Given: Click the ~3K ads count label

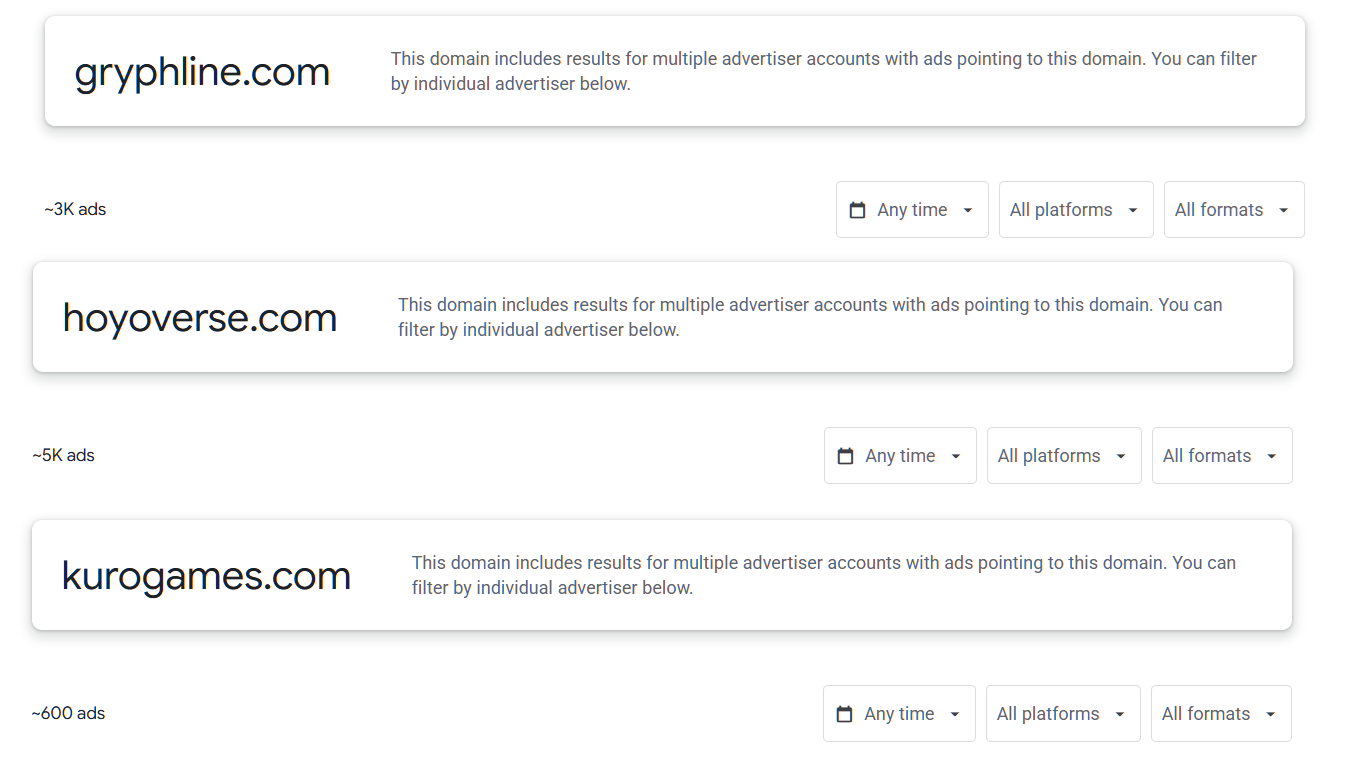Looking at the screenshot, I should (75, 210).
